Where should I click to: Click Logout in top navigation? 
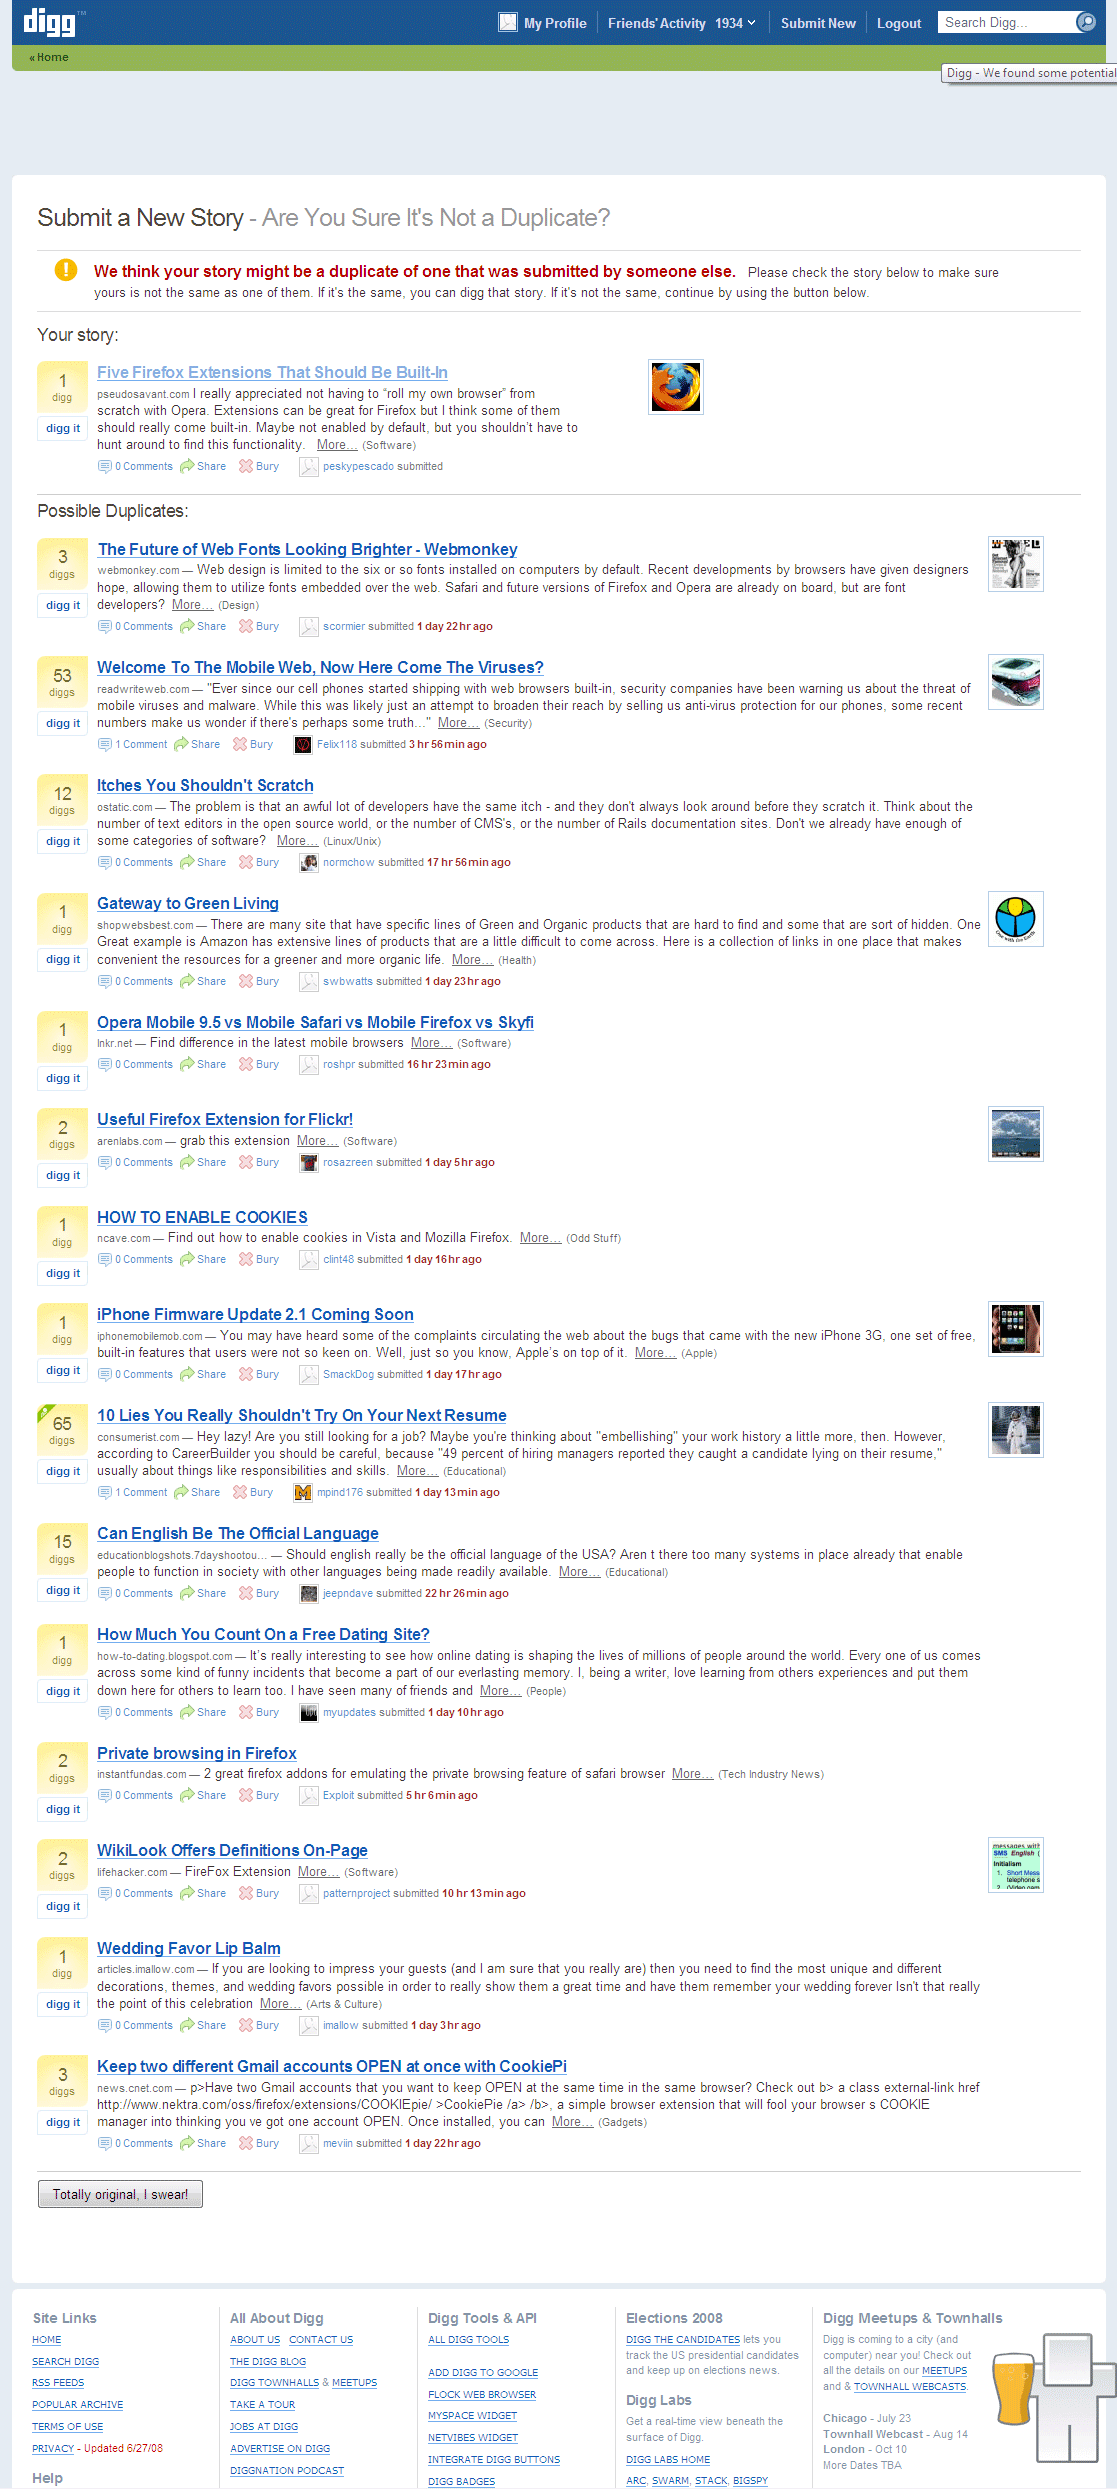tap(899, 23)
